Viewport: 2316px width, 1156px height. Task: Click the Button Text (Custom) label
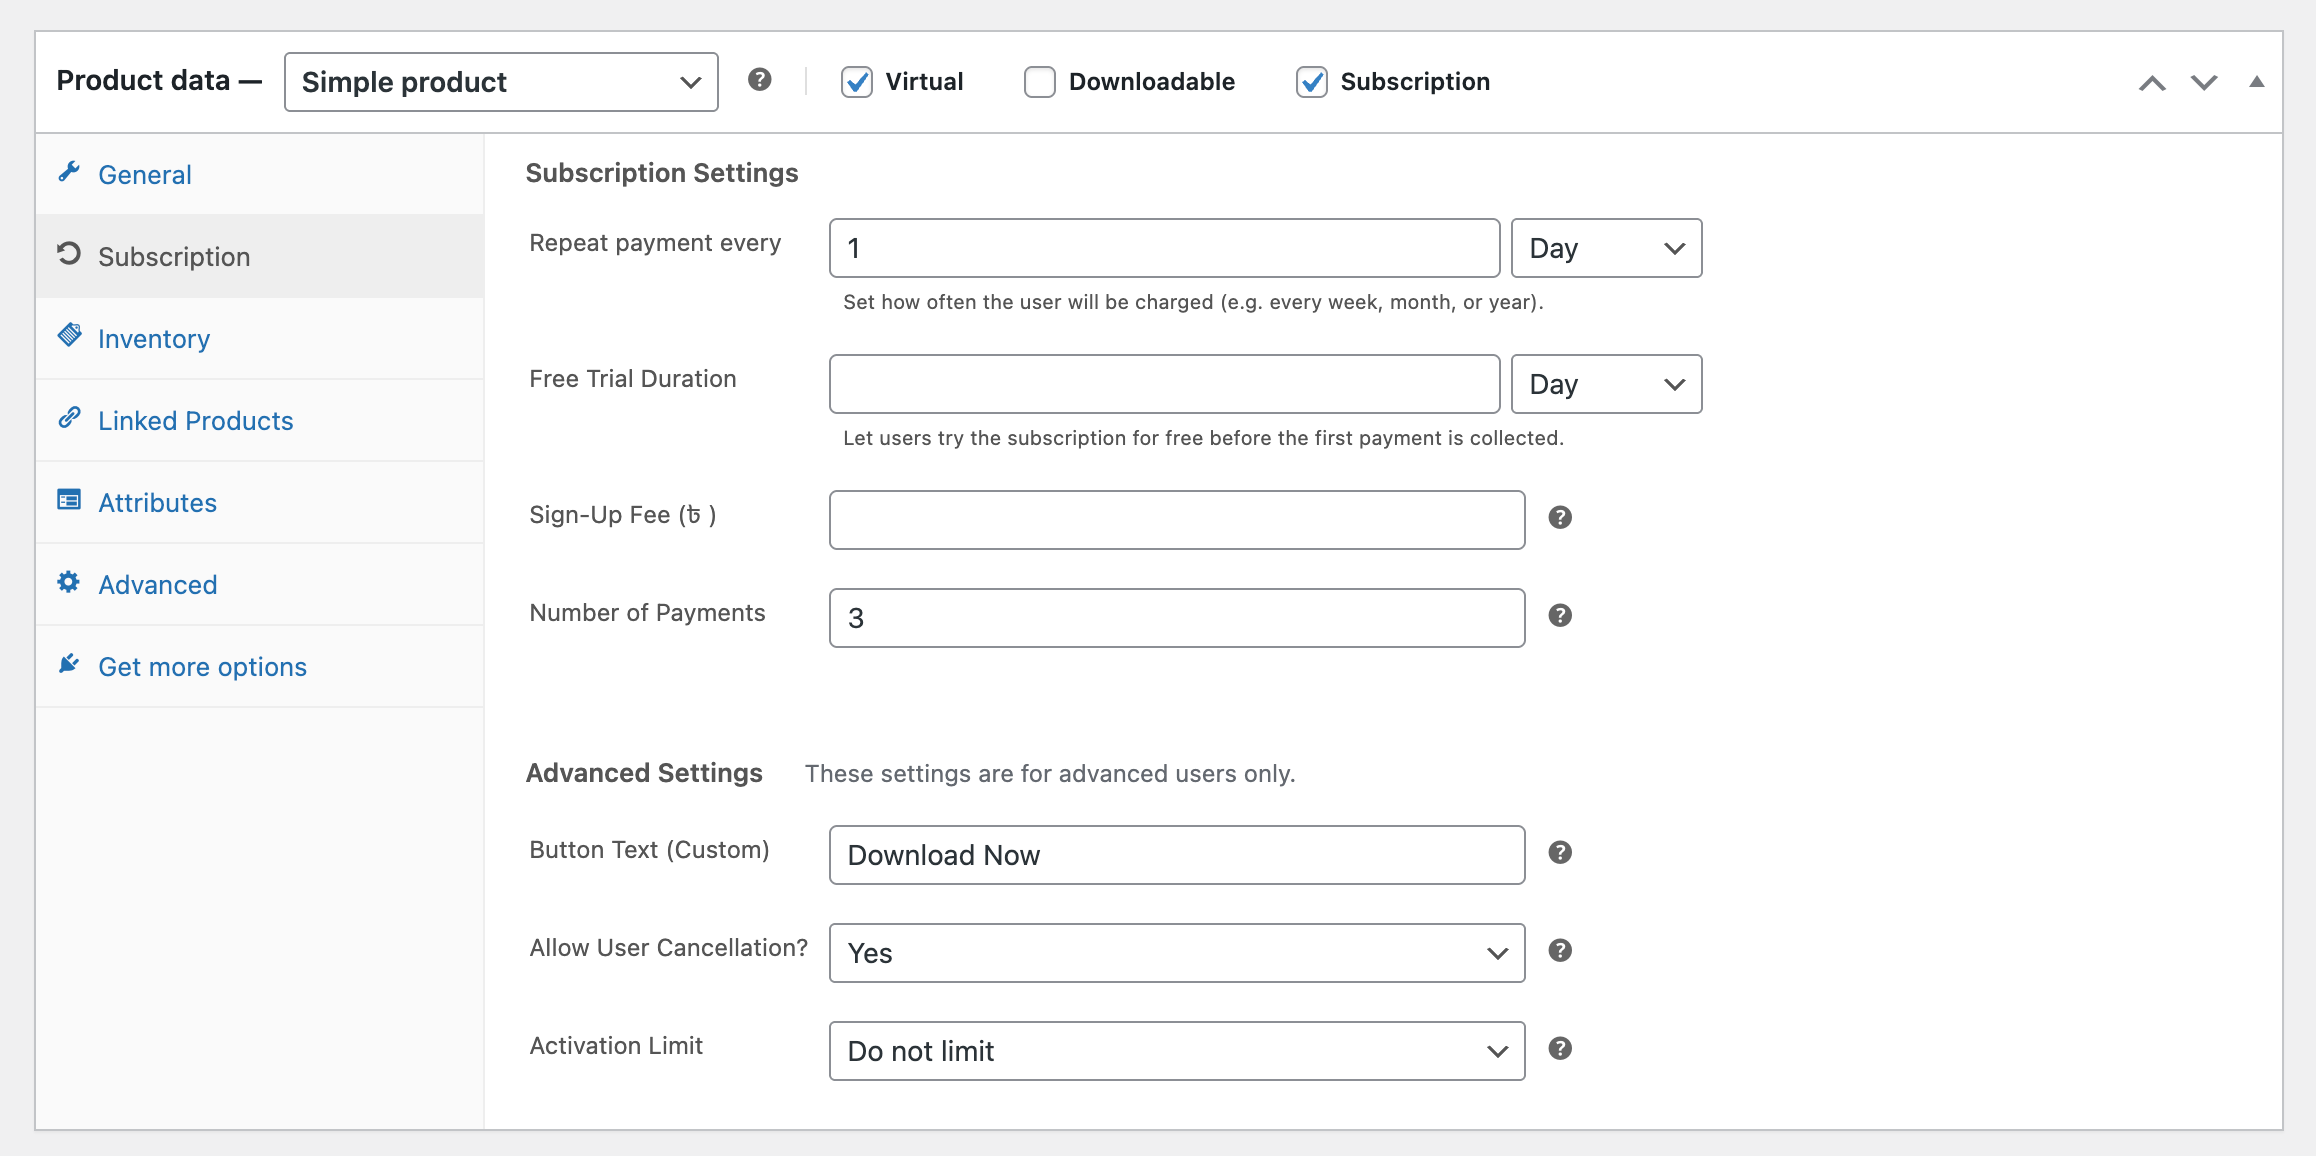649,850
